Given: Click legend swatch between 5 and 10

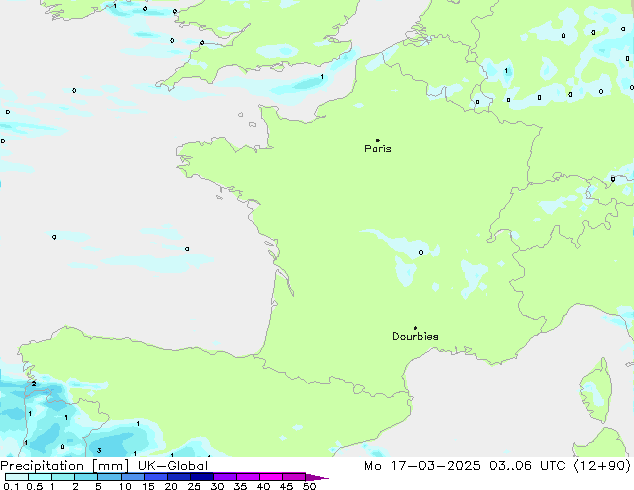Looking at the screenshot, I should [x=109, y=477].
